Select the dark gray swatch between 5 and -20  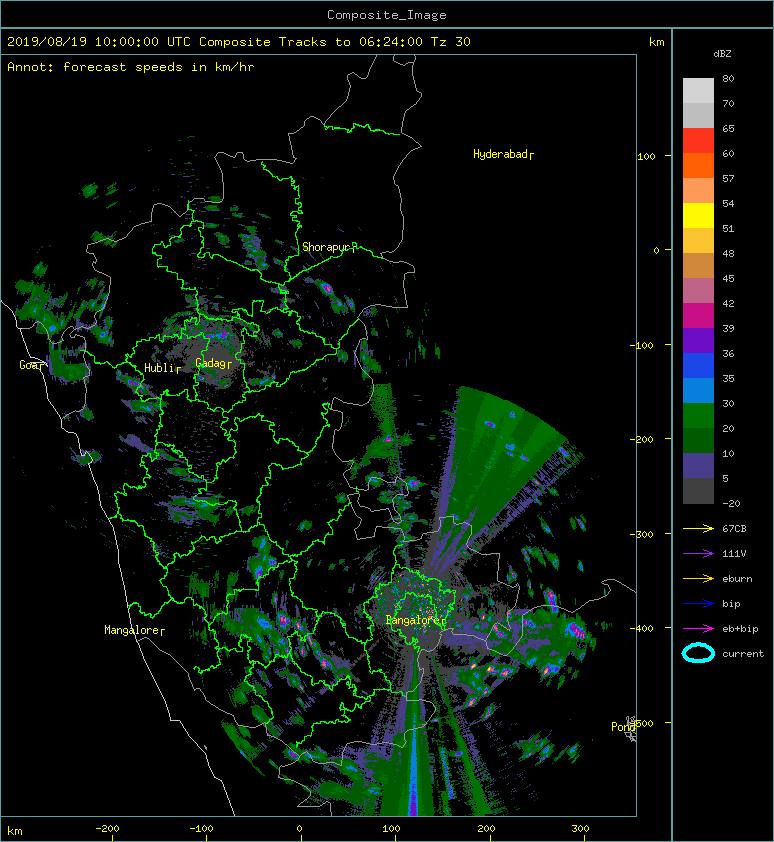(x=698, y=490)
